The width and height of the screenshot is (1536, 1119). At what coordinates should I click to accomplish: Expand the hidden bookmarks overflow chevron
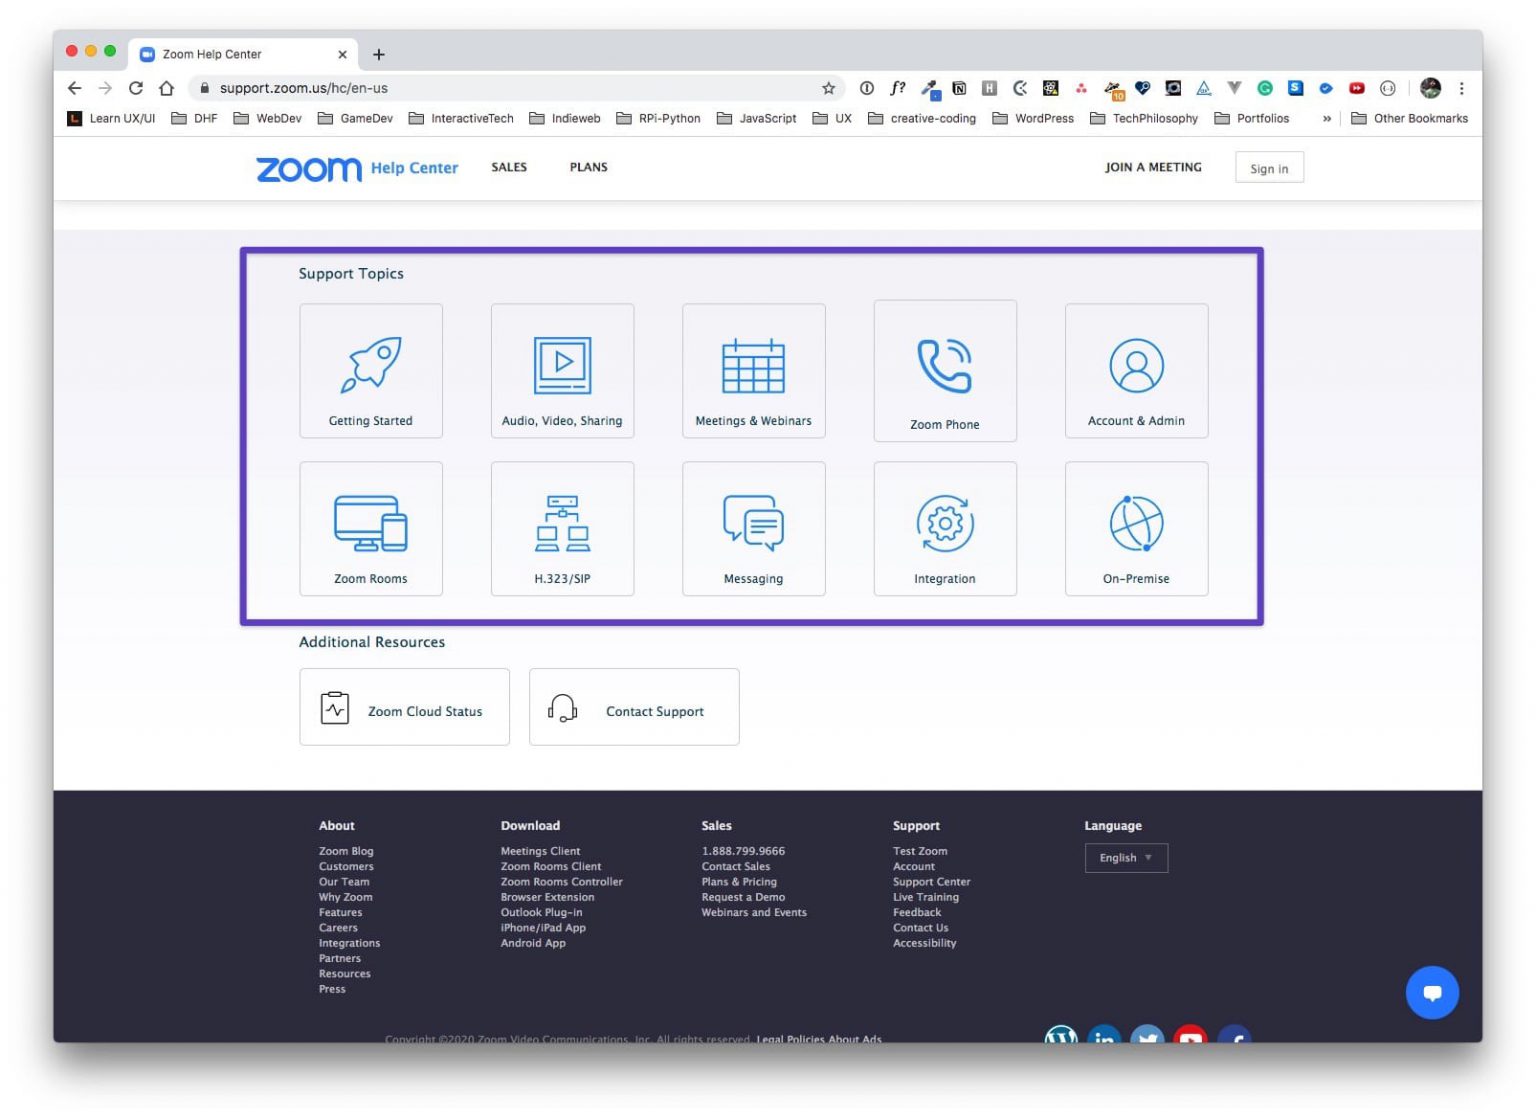tap(1327, 118)
